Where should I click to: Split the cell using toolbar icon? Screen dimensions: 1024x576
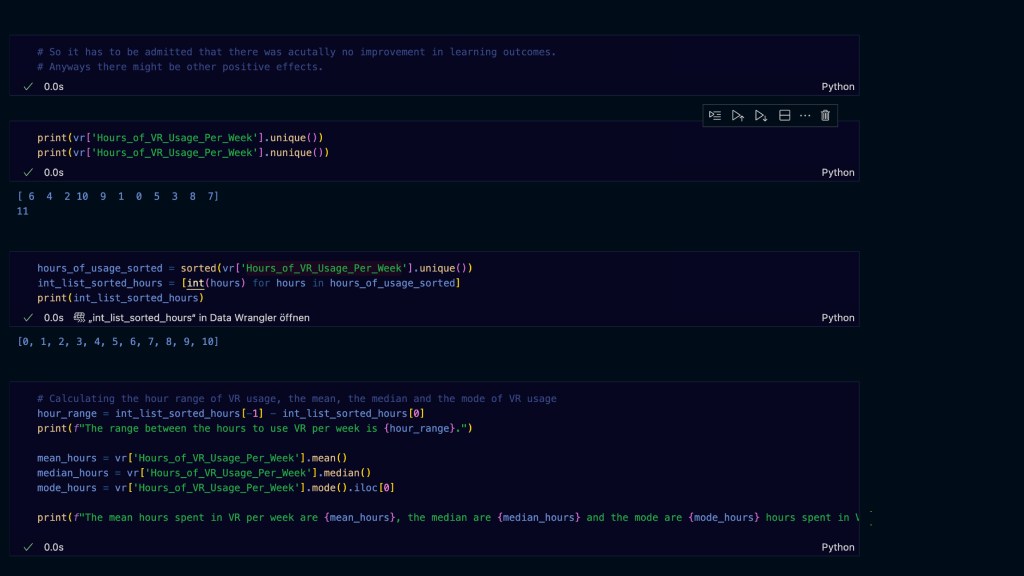point(785,116)
